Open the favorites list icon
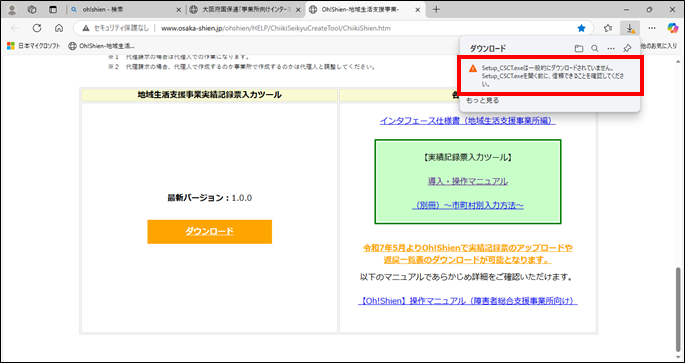 pos(608,28)
